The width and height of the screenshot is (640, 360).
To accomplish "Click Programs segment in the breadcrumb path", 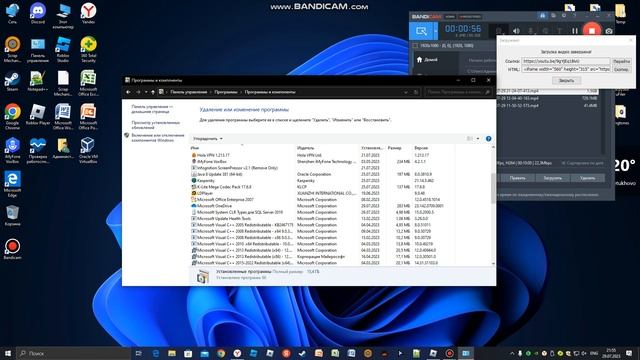I will pyautogui.click(x=226, y=92).
